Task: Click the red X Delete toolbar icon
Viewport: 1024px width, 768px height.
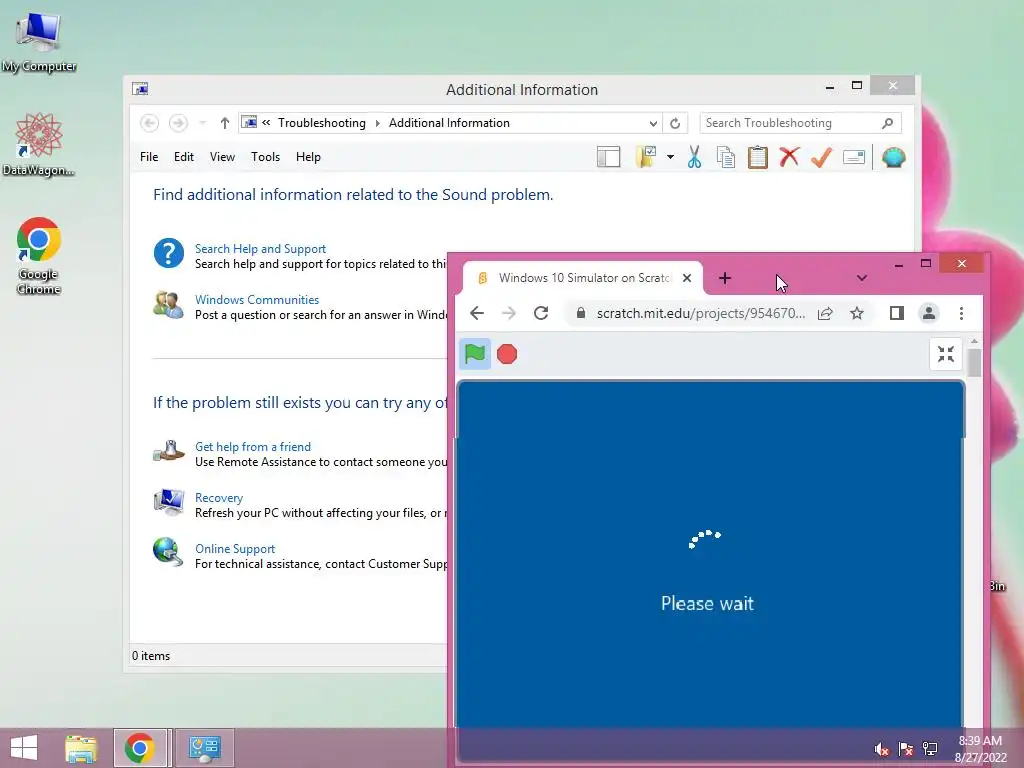Action: (x=790, y=157)
